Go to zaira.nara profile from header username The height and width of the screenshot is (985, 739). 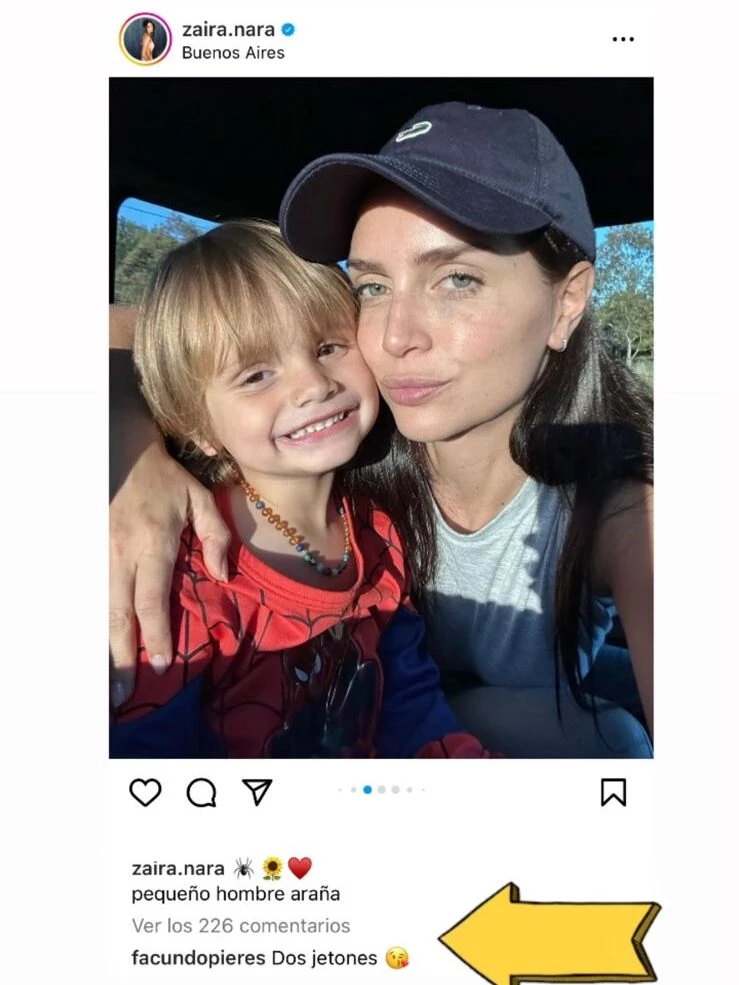(228, 30)
